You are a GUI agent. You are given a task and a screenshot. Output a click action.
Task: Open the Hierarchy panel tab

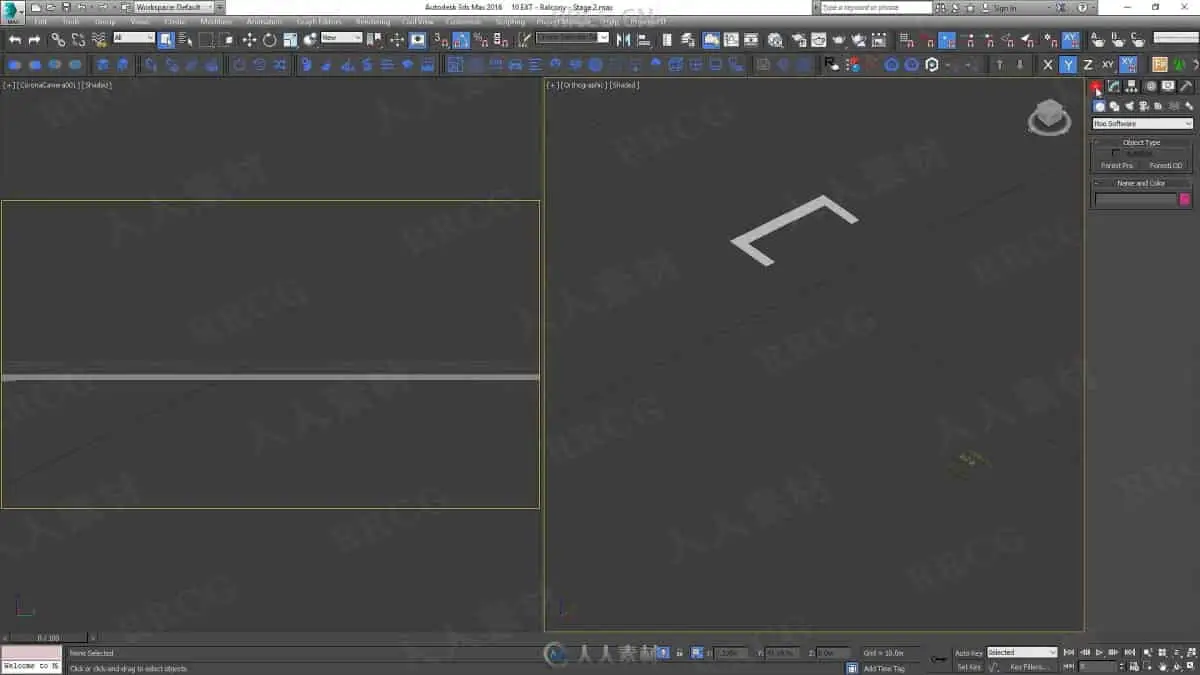pyautogui.click(x=1132, y=87)
